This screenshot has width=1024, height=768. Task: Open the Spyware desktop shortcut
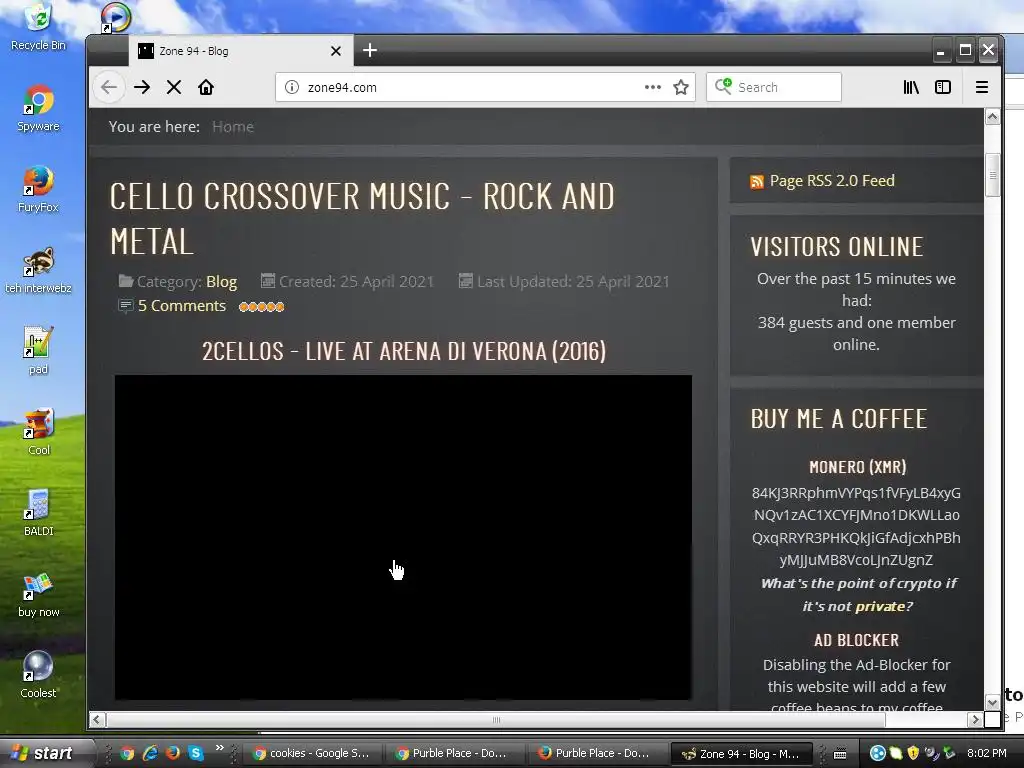(39, 108)
